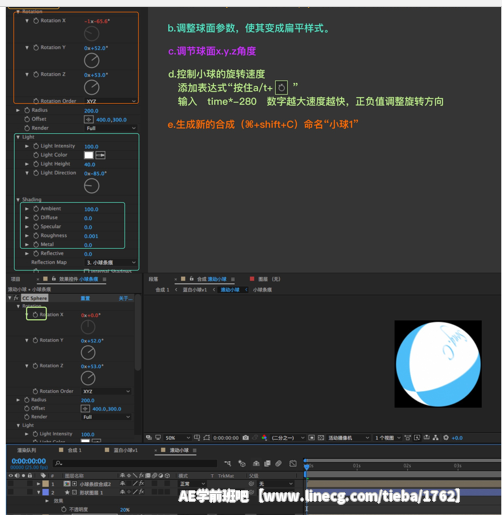
Task: Collapse the CC Sphere effect group
Action: (10, 298)
